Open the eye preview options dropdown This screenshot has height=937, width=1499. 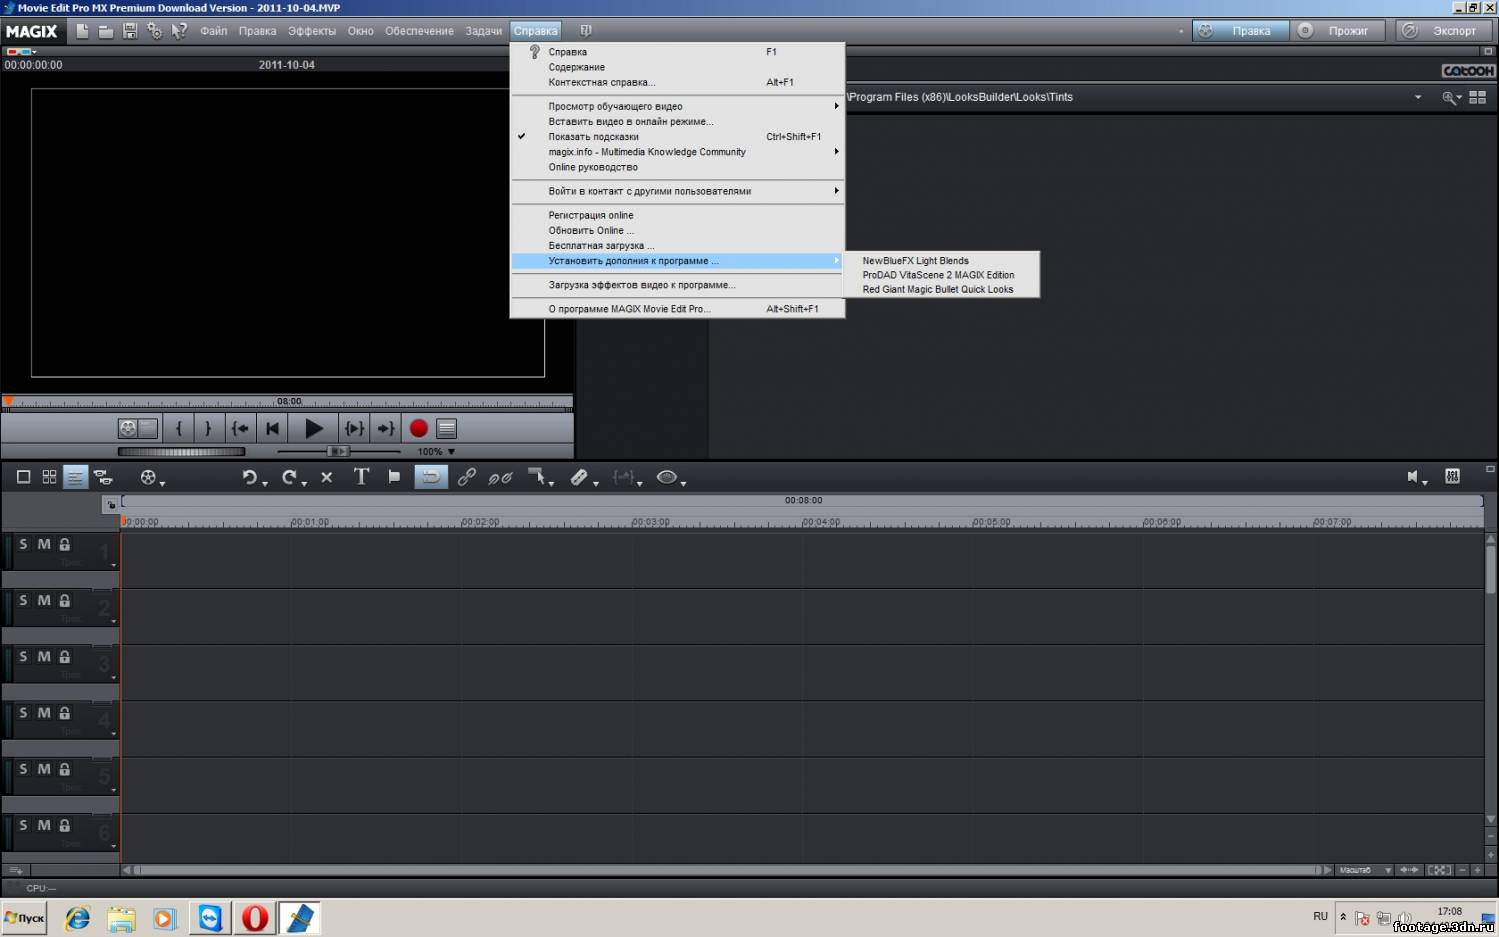[x=683, y=483]
